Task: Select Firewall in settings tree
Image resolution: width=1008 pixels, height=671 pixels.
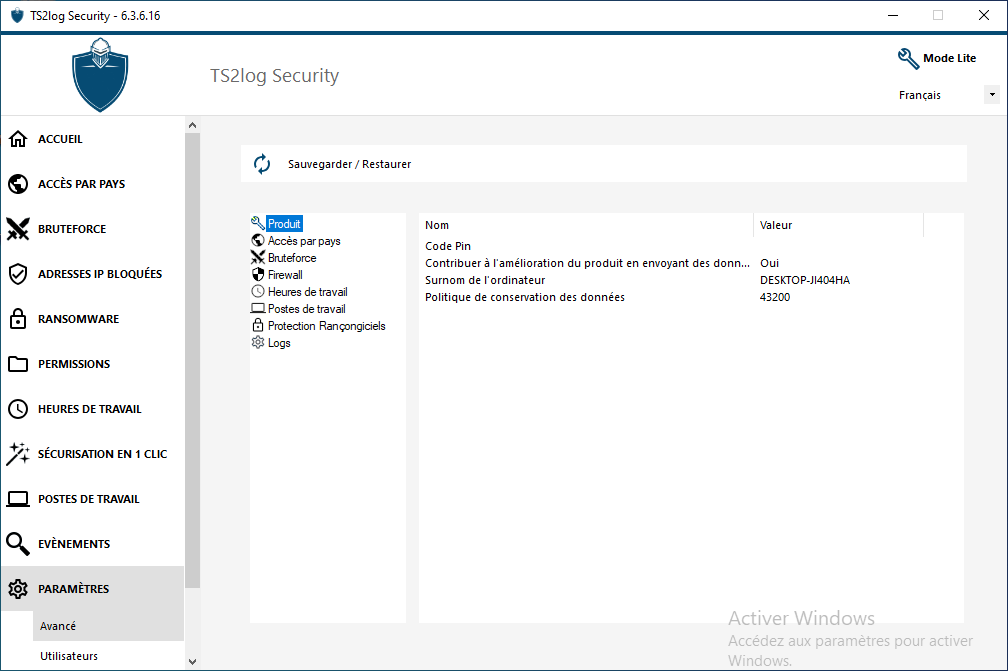Action: (285, 275)
